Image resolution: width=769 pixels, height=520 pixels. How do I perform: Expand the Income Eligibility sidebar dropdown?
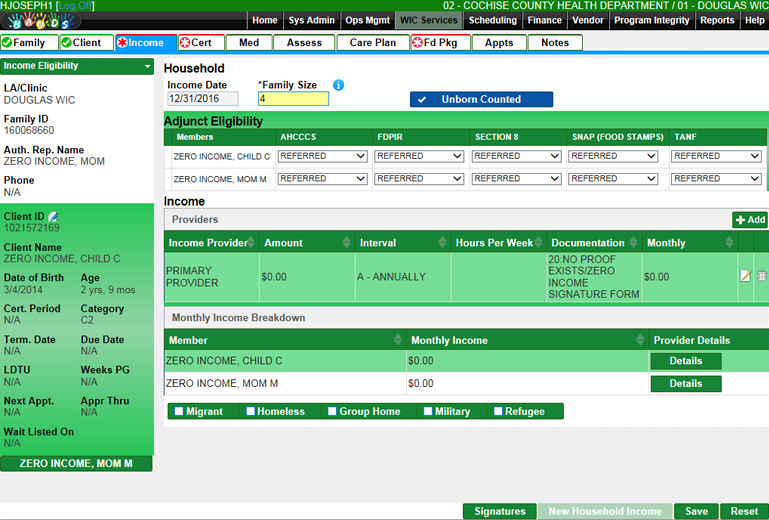tap(148, 66)
